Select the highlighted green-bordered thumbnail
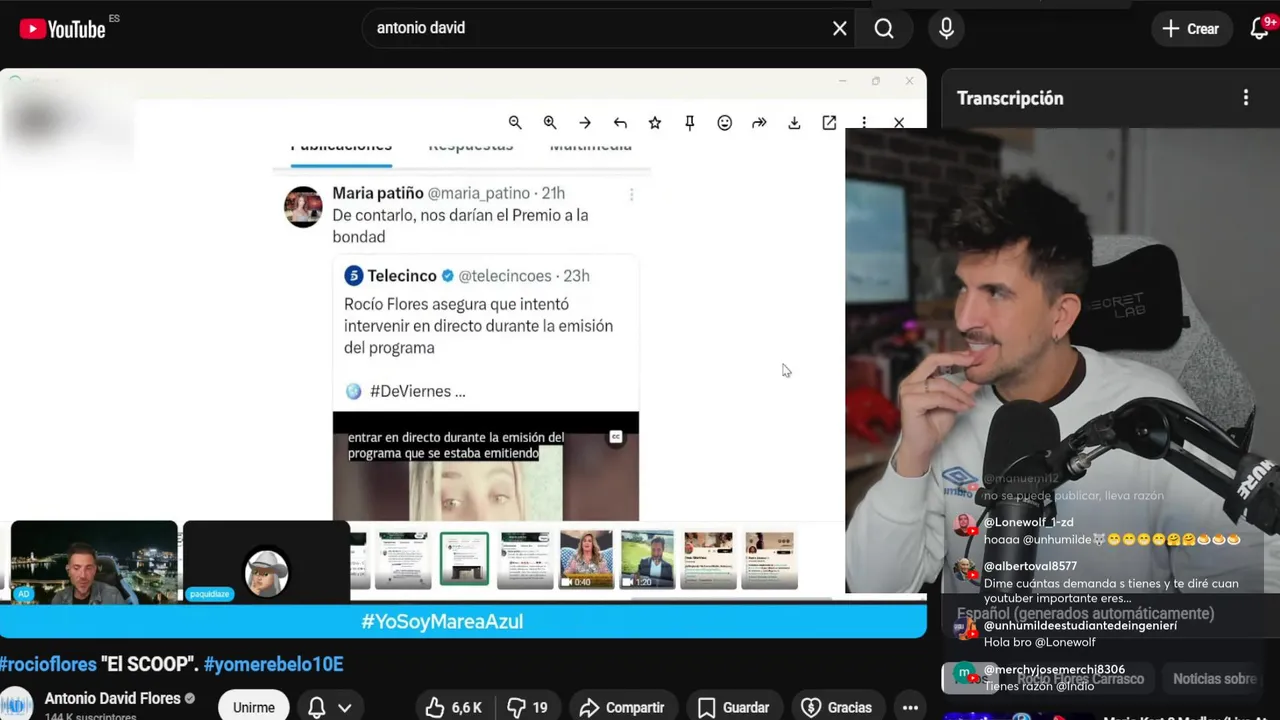 pyautogui.click(x=464, y=558)
